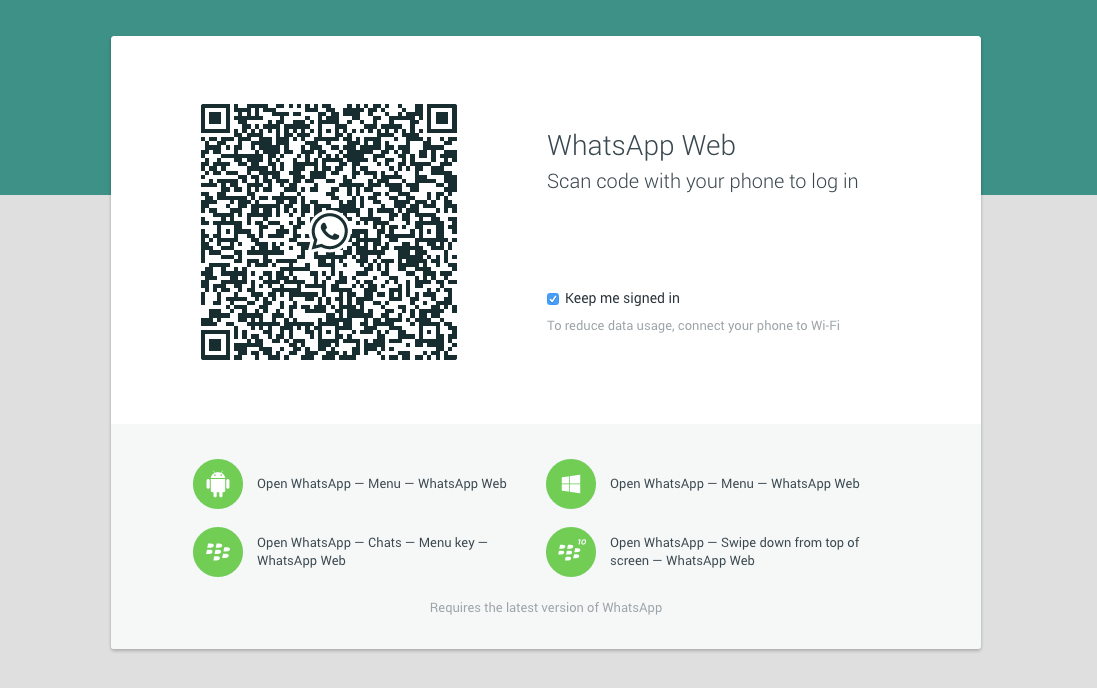Click the "WhatsApp Web" heading
The height and width of the screenshot is (688, 1097).
[x=641, y=146]
